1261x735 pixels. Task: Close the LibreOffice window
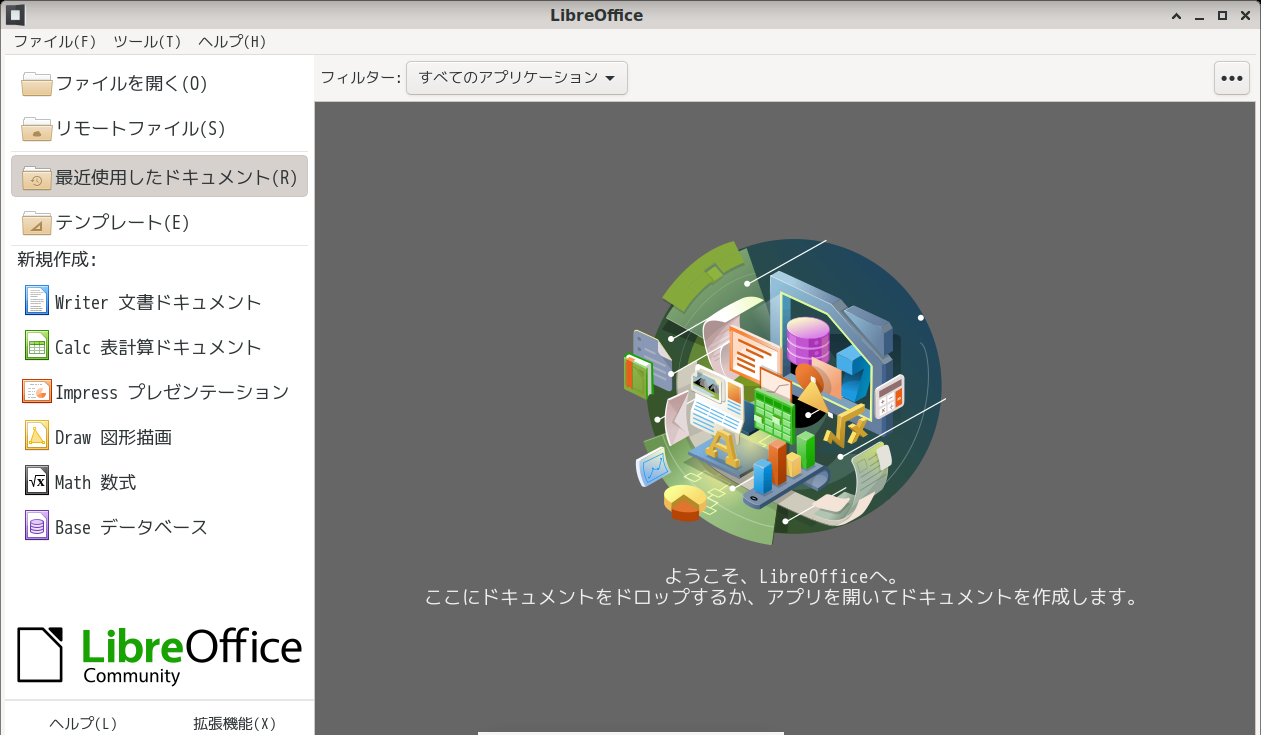tap(1244, 16)
